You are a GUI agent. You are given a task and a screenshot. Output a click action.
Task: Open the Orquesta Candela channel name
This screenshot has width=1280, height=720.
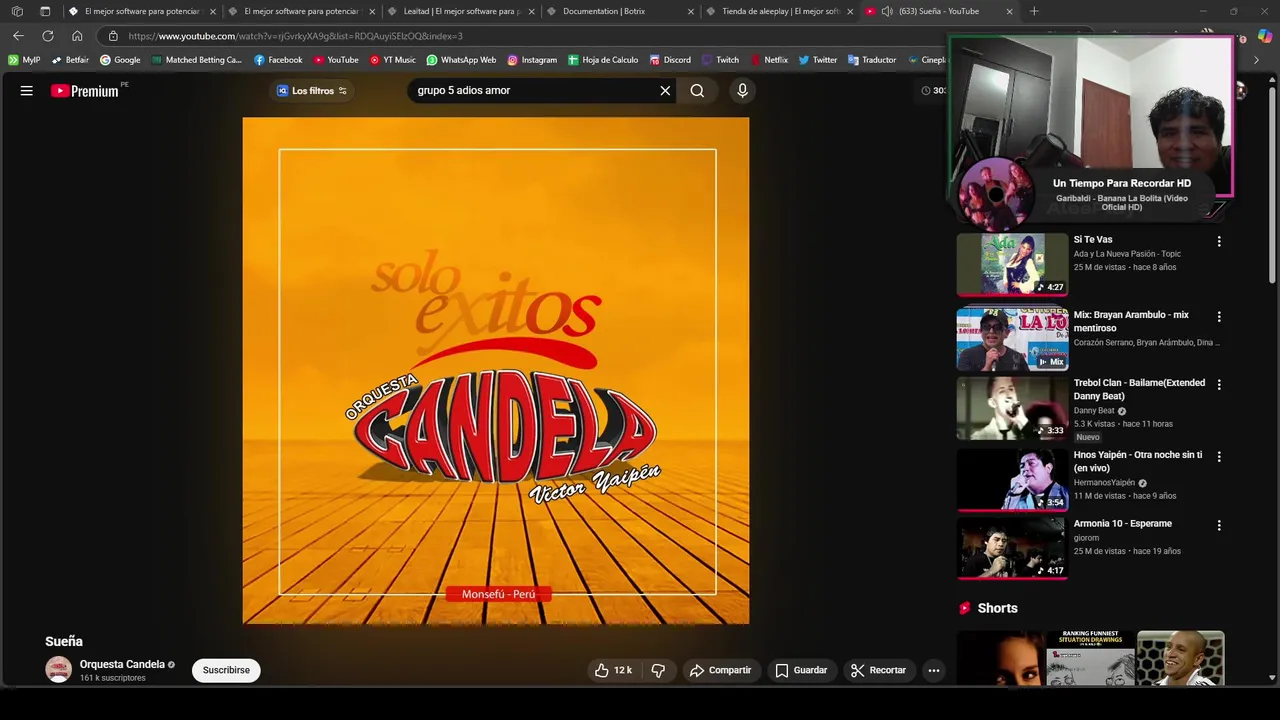pyautogui.click(x=122, y=664)
